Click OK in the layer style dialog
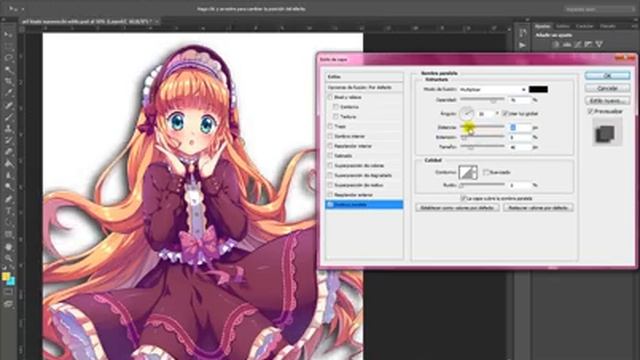This screenshot has width=640, height=360. coord(607,76)
